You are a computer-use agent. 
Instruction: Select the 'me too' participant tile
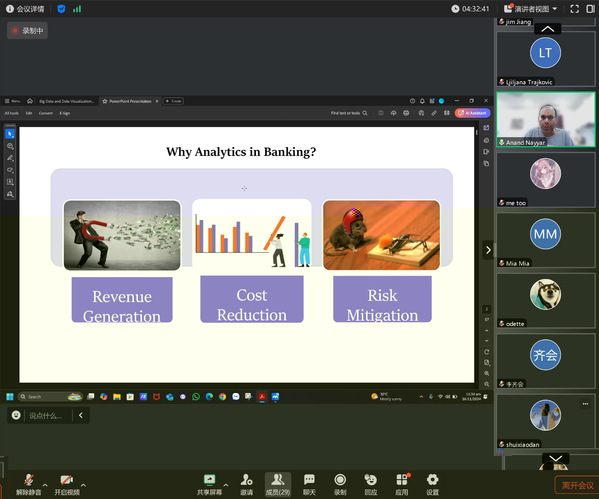546,180
